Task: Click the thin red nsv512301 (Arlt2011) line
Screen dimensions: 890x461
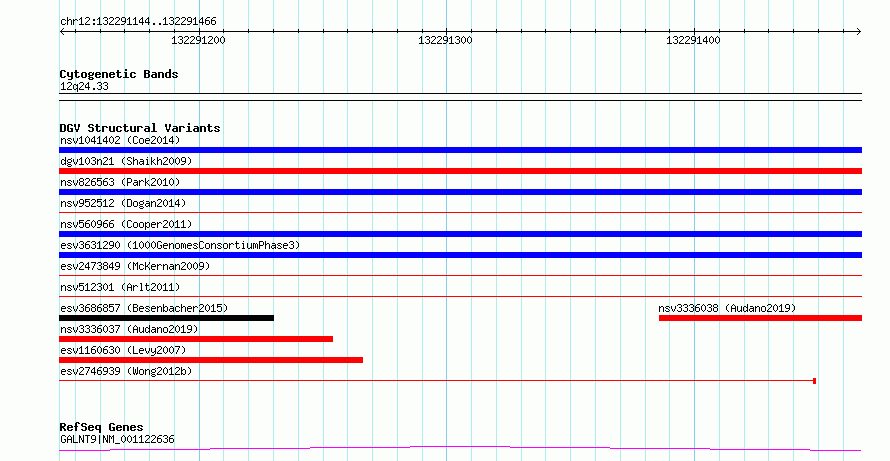Action: [x=460, y=297]
